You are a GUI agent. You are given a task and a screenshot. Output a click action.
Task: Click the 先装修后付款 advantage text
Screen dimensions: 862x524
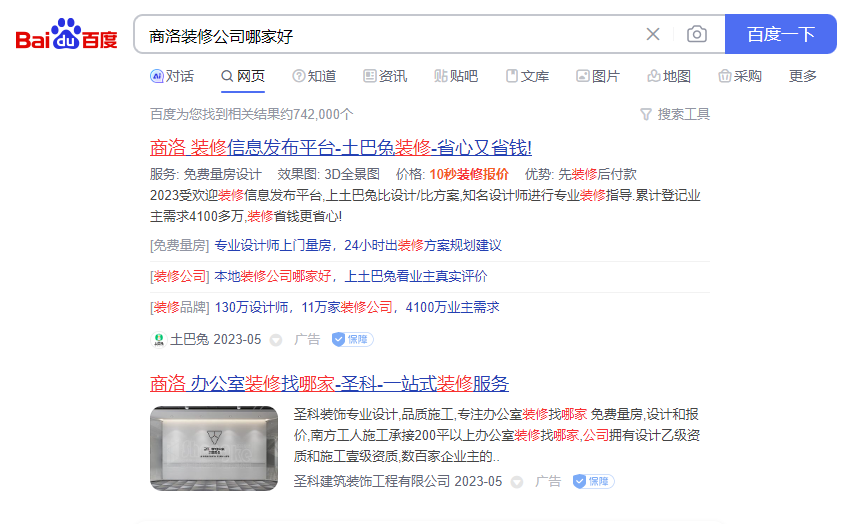tap(597, 174)
